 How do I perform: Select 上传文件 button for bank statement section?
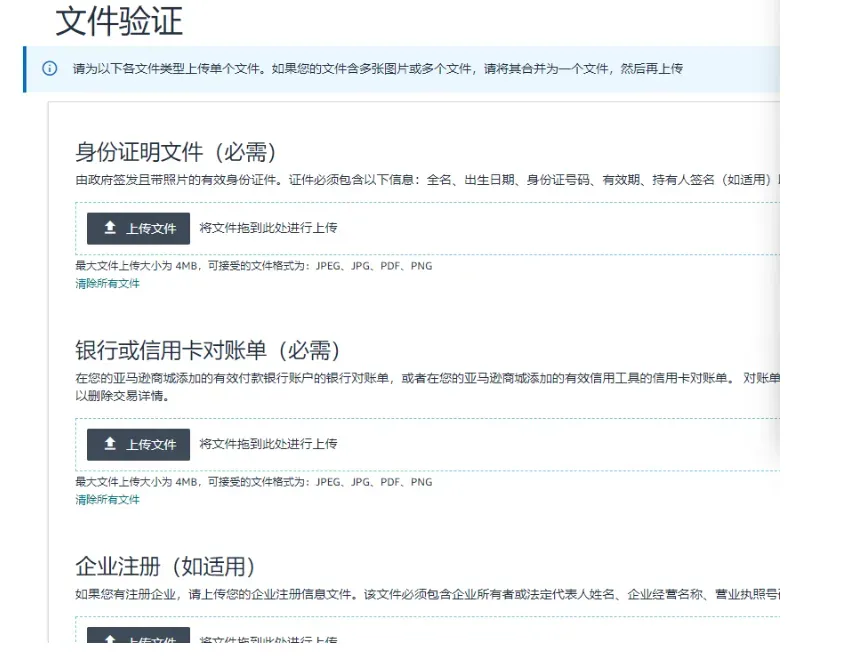[138, 444]
